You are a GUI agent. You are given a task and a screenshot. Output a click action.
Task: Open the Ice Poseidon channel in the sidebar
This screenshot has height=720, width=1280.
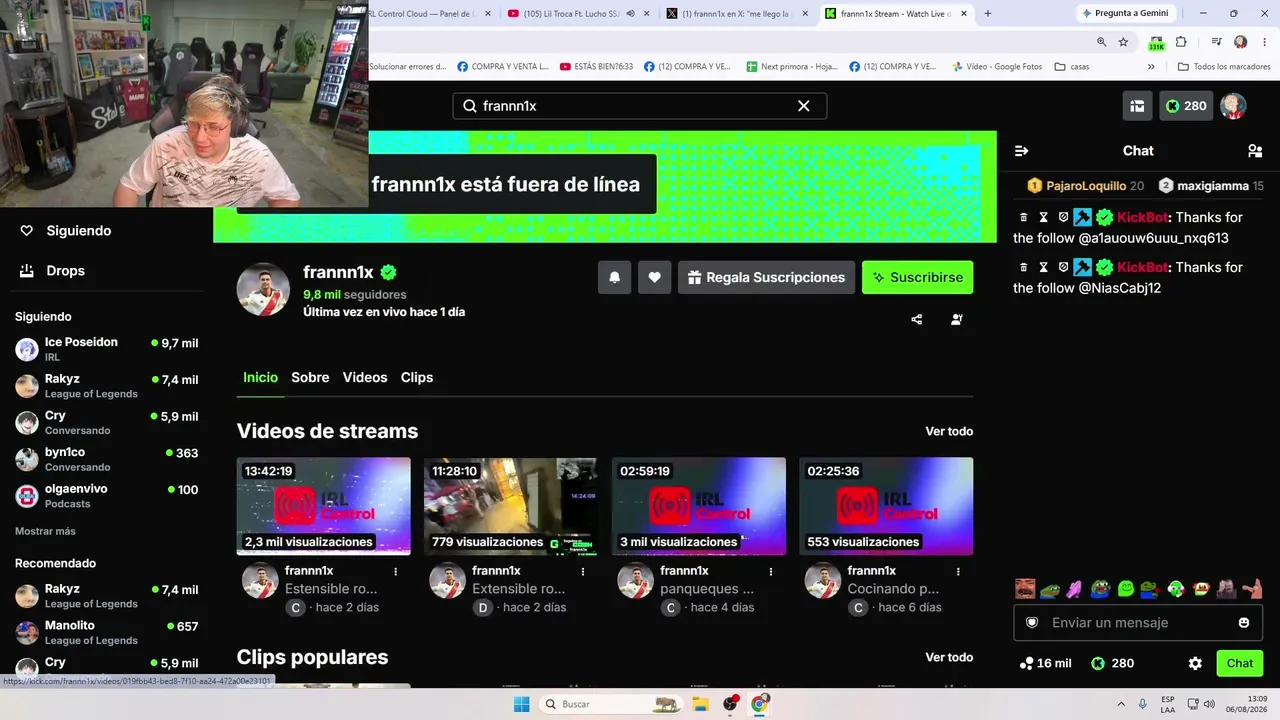click(107, 349)
